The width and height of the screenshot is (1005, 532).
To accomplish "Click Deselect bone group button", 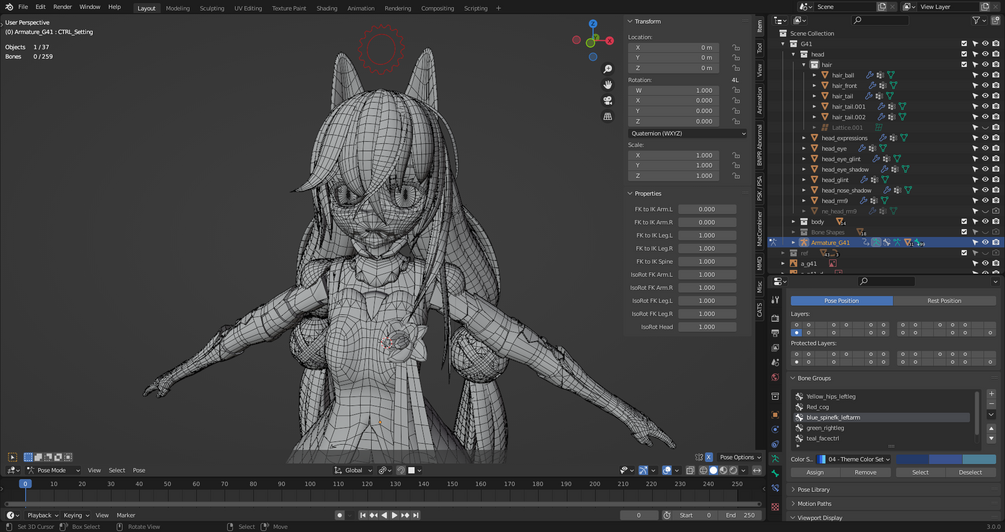I will tap(970, 472).
